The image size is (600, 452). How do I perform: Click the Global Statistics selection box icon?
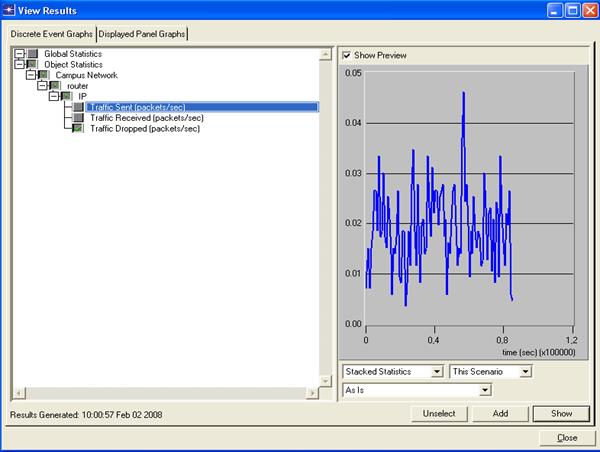(34, 53)
